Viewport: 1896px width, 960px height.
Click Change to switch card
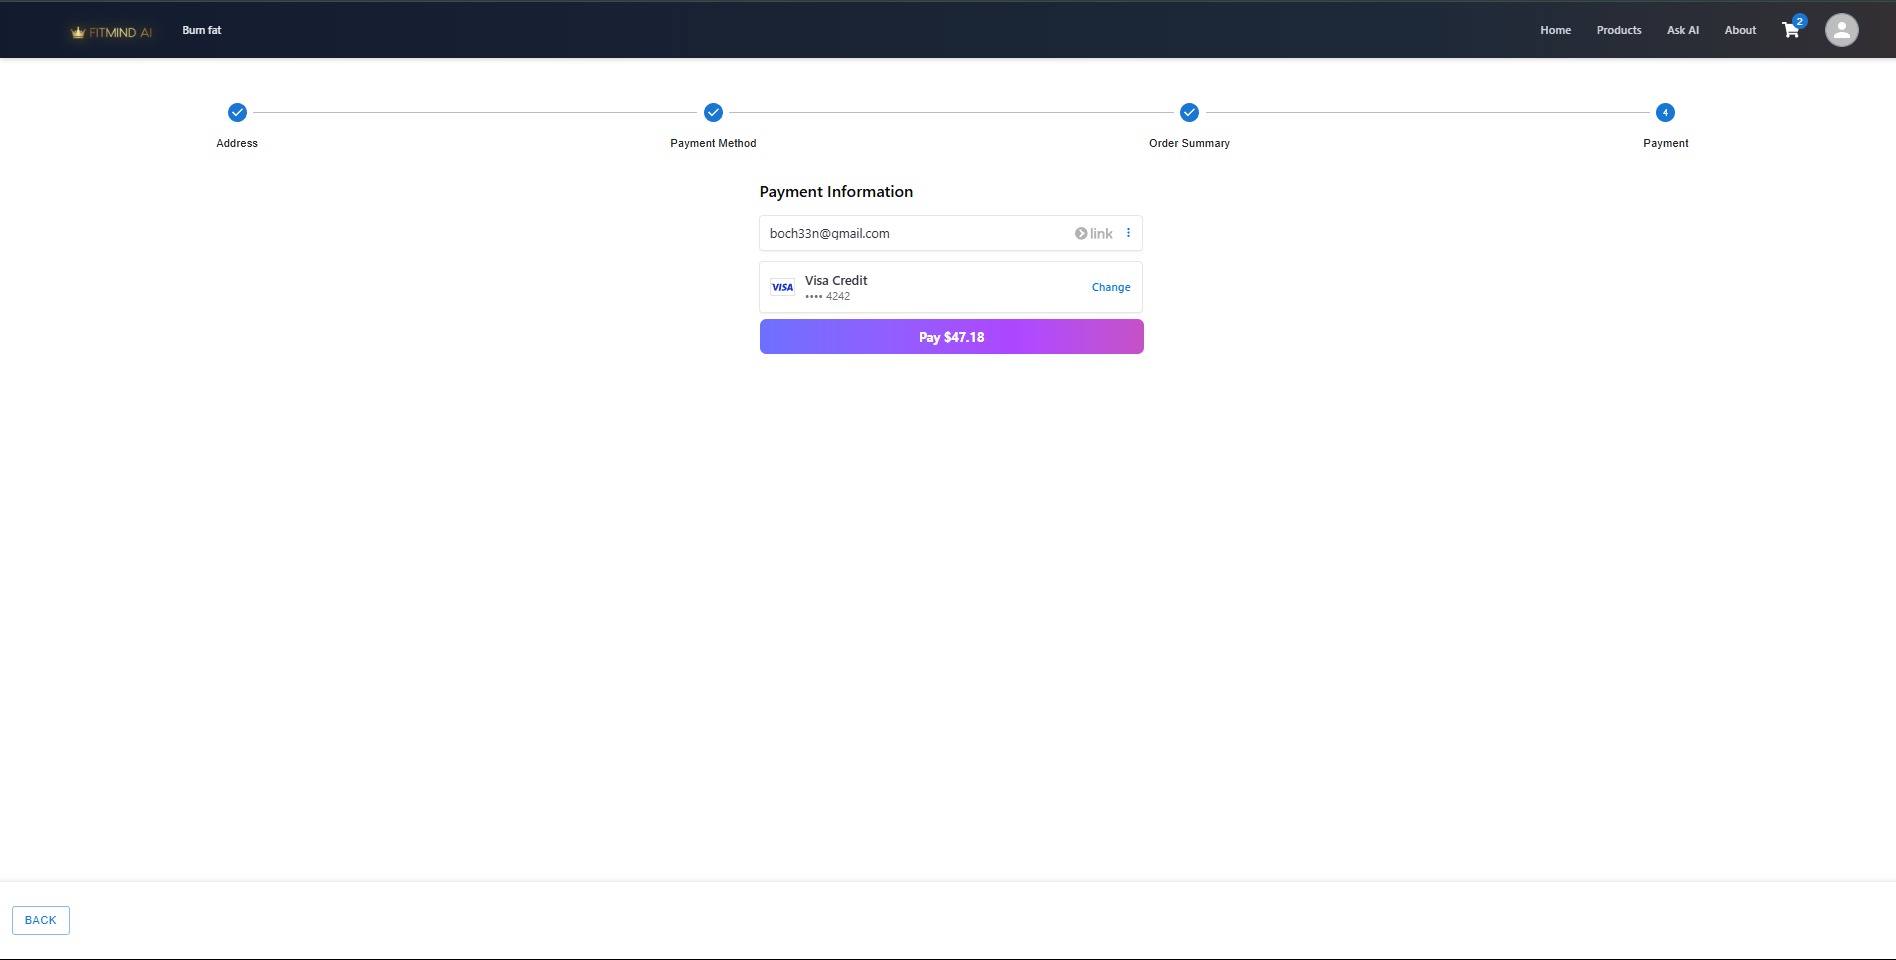pyautogui.click(x=1111, y=287)
